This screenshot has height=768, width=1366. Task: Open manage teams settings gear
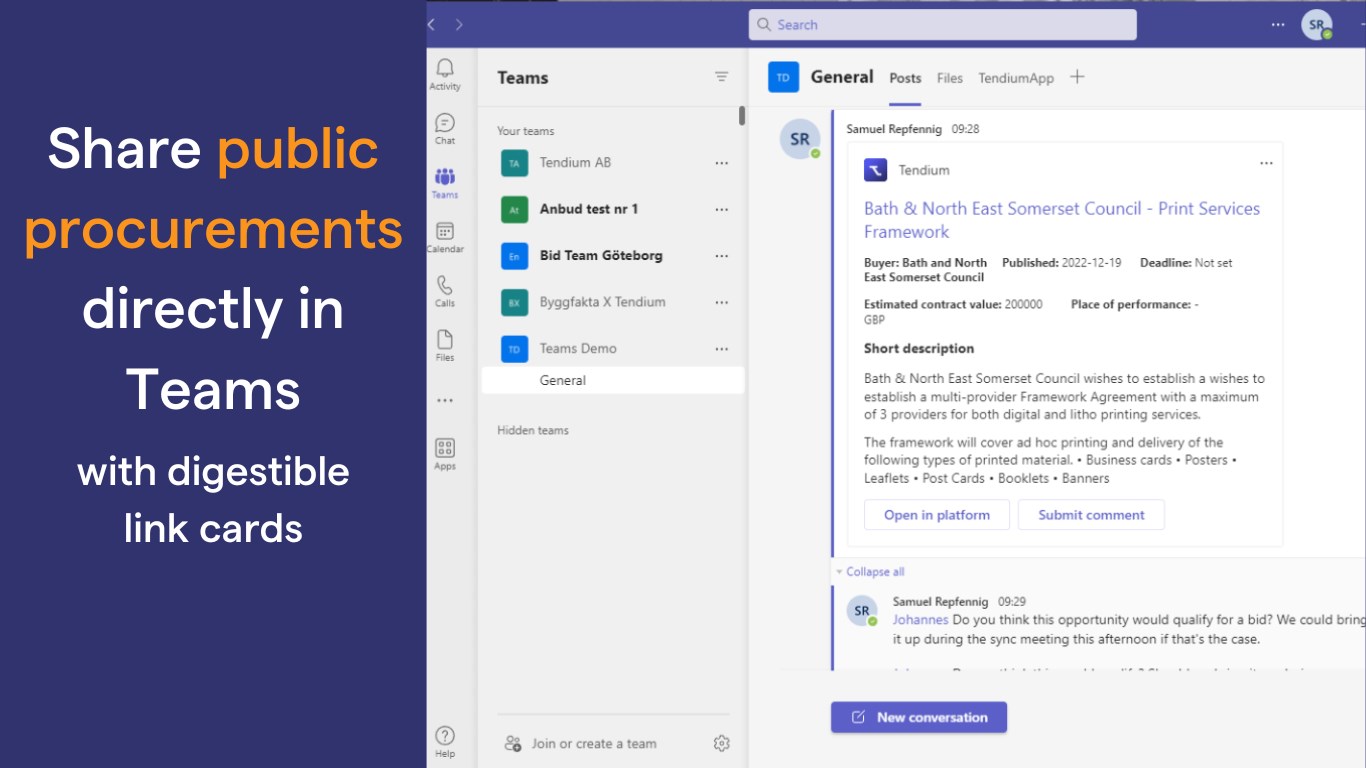pyautogui.click(x=722, y=743)
